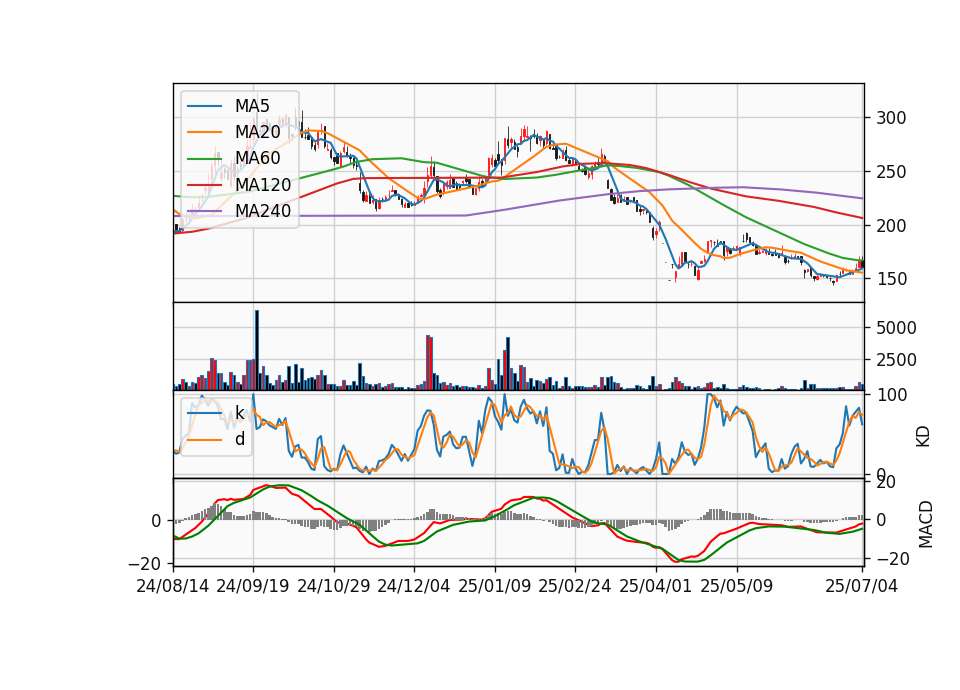Image resolution: width=960 pixels, height=690 pixels.
Task: Click the 150 price axis tick
Action: [x=891, y=279]
